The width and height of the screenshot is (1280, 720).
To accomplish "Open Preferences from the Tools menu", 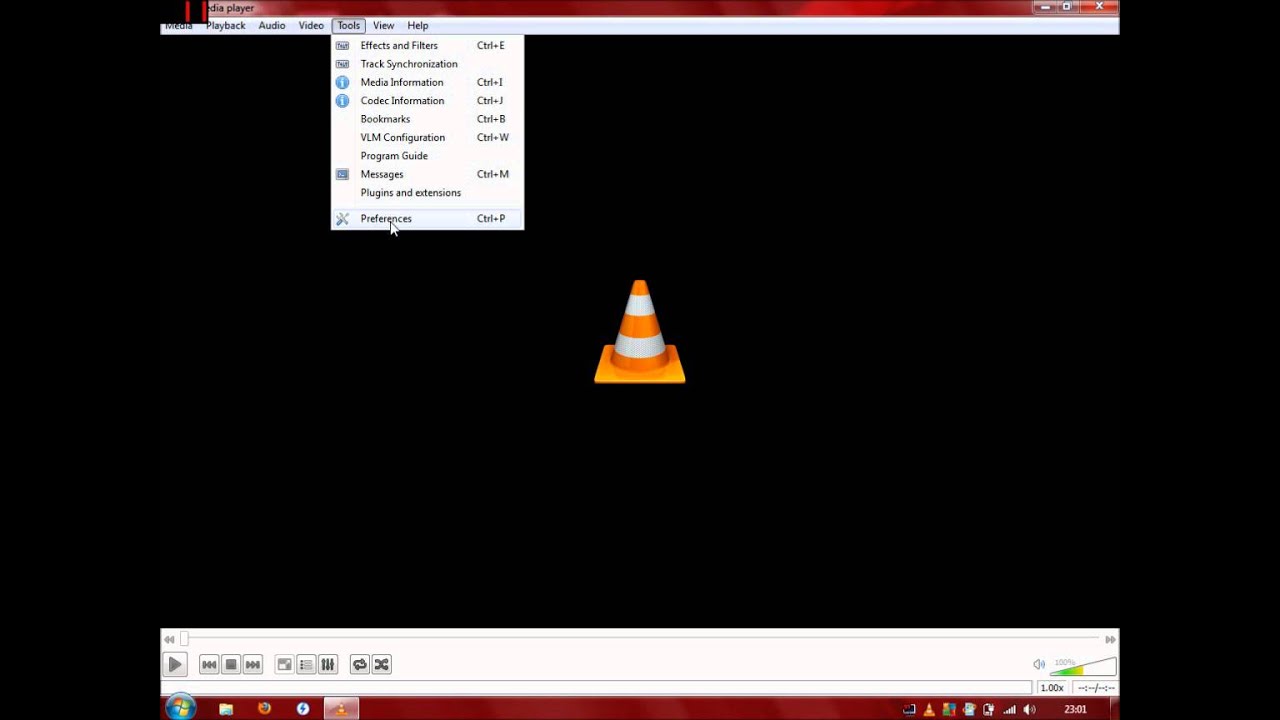I will pos(427,218).
